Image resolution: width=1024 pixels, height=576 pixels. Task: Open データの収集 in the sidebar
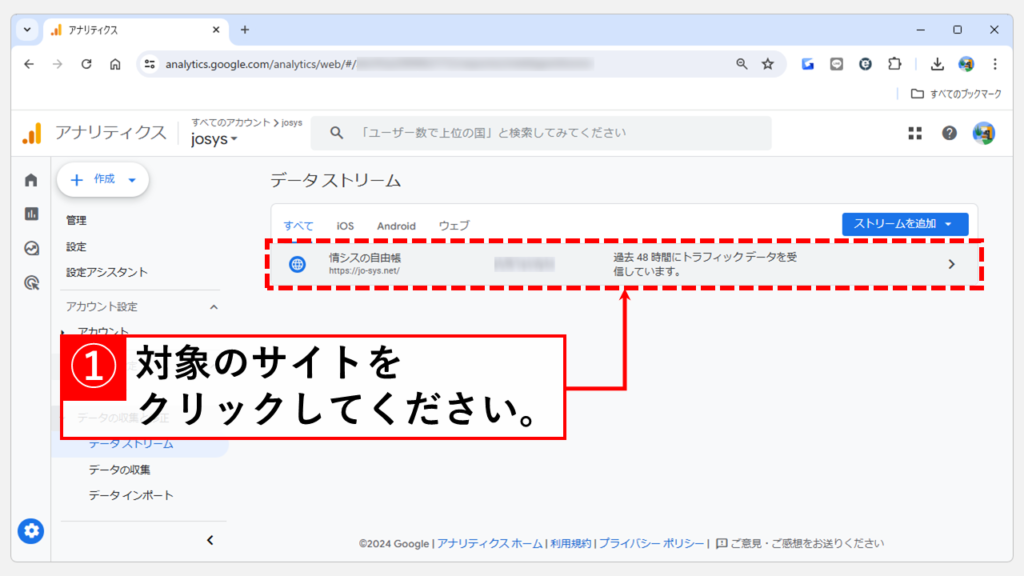[x=120, y=470]
